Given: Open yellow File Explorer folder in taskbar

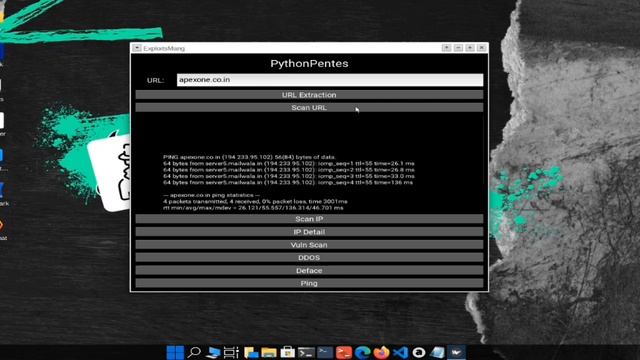Looking at the screenshot, I should (269, 352).
